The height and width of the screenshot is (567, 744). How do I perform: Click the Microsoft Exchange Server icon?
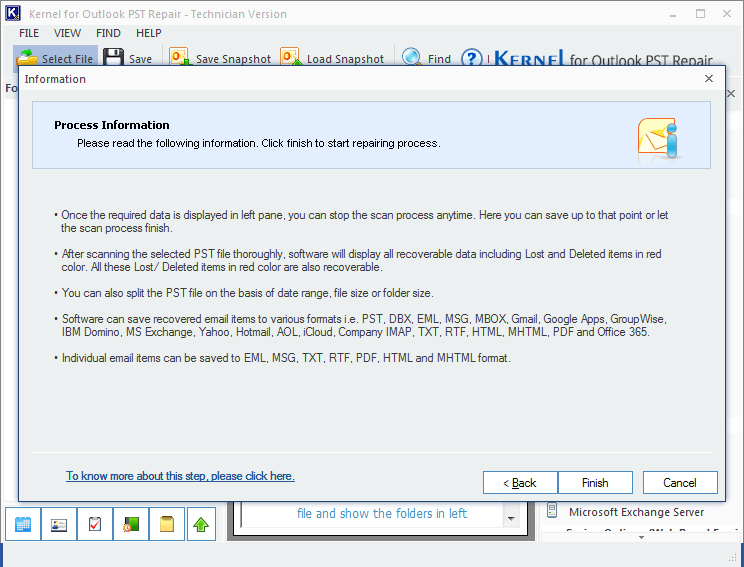pyautogui.click(x=552, y=510)
